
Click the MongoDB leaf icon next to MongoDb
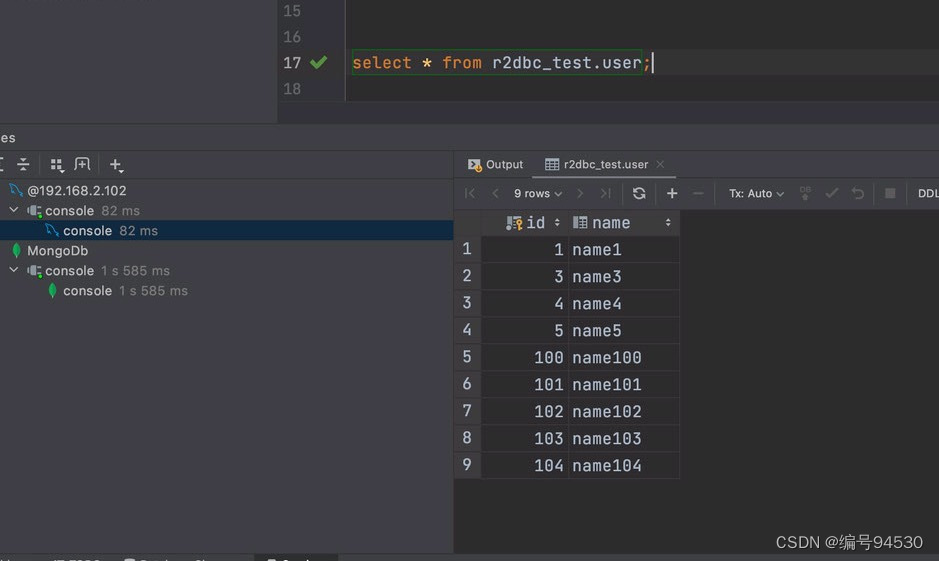(16, 250)
